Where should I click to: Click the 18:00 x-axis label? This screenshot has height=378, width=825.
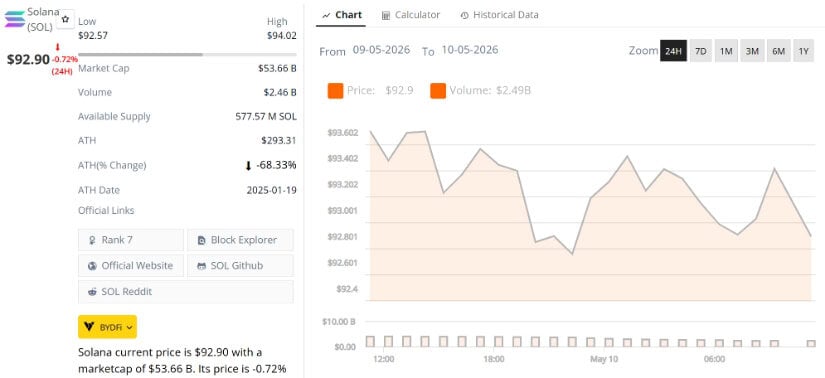coord(494,360)
